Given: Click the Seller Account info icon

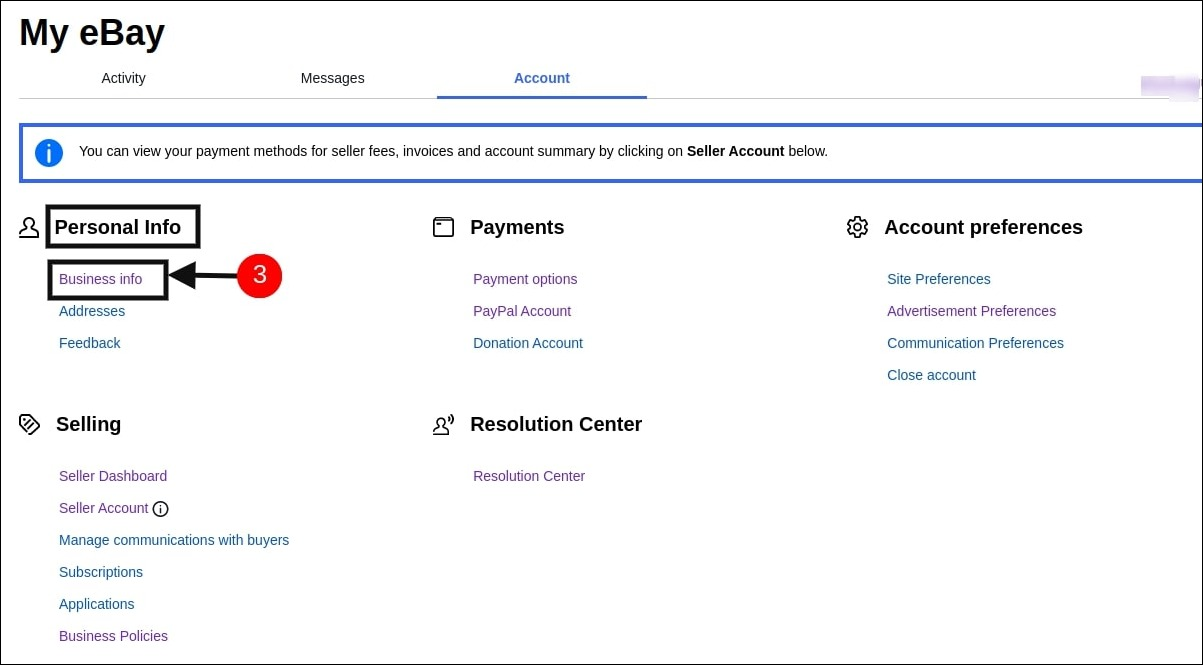Looking at the screenshot, I should pyautogui.click(x=160, y=509).
